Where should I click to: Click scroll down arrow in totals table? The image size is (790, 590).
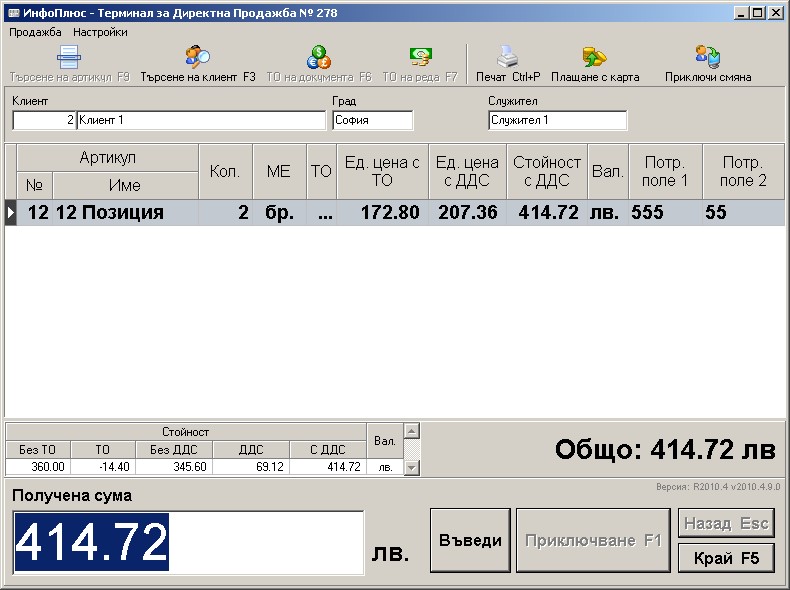[x=412, y=468]
